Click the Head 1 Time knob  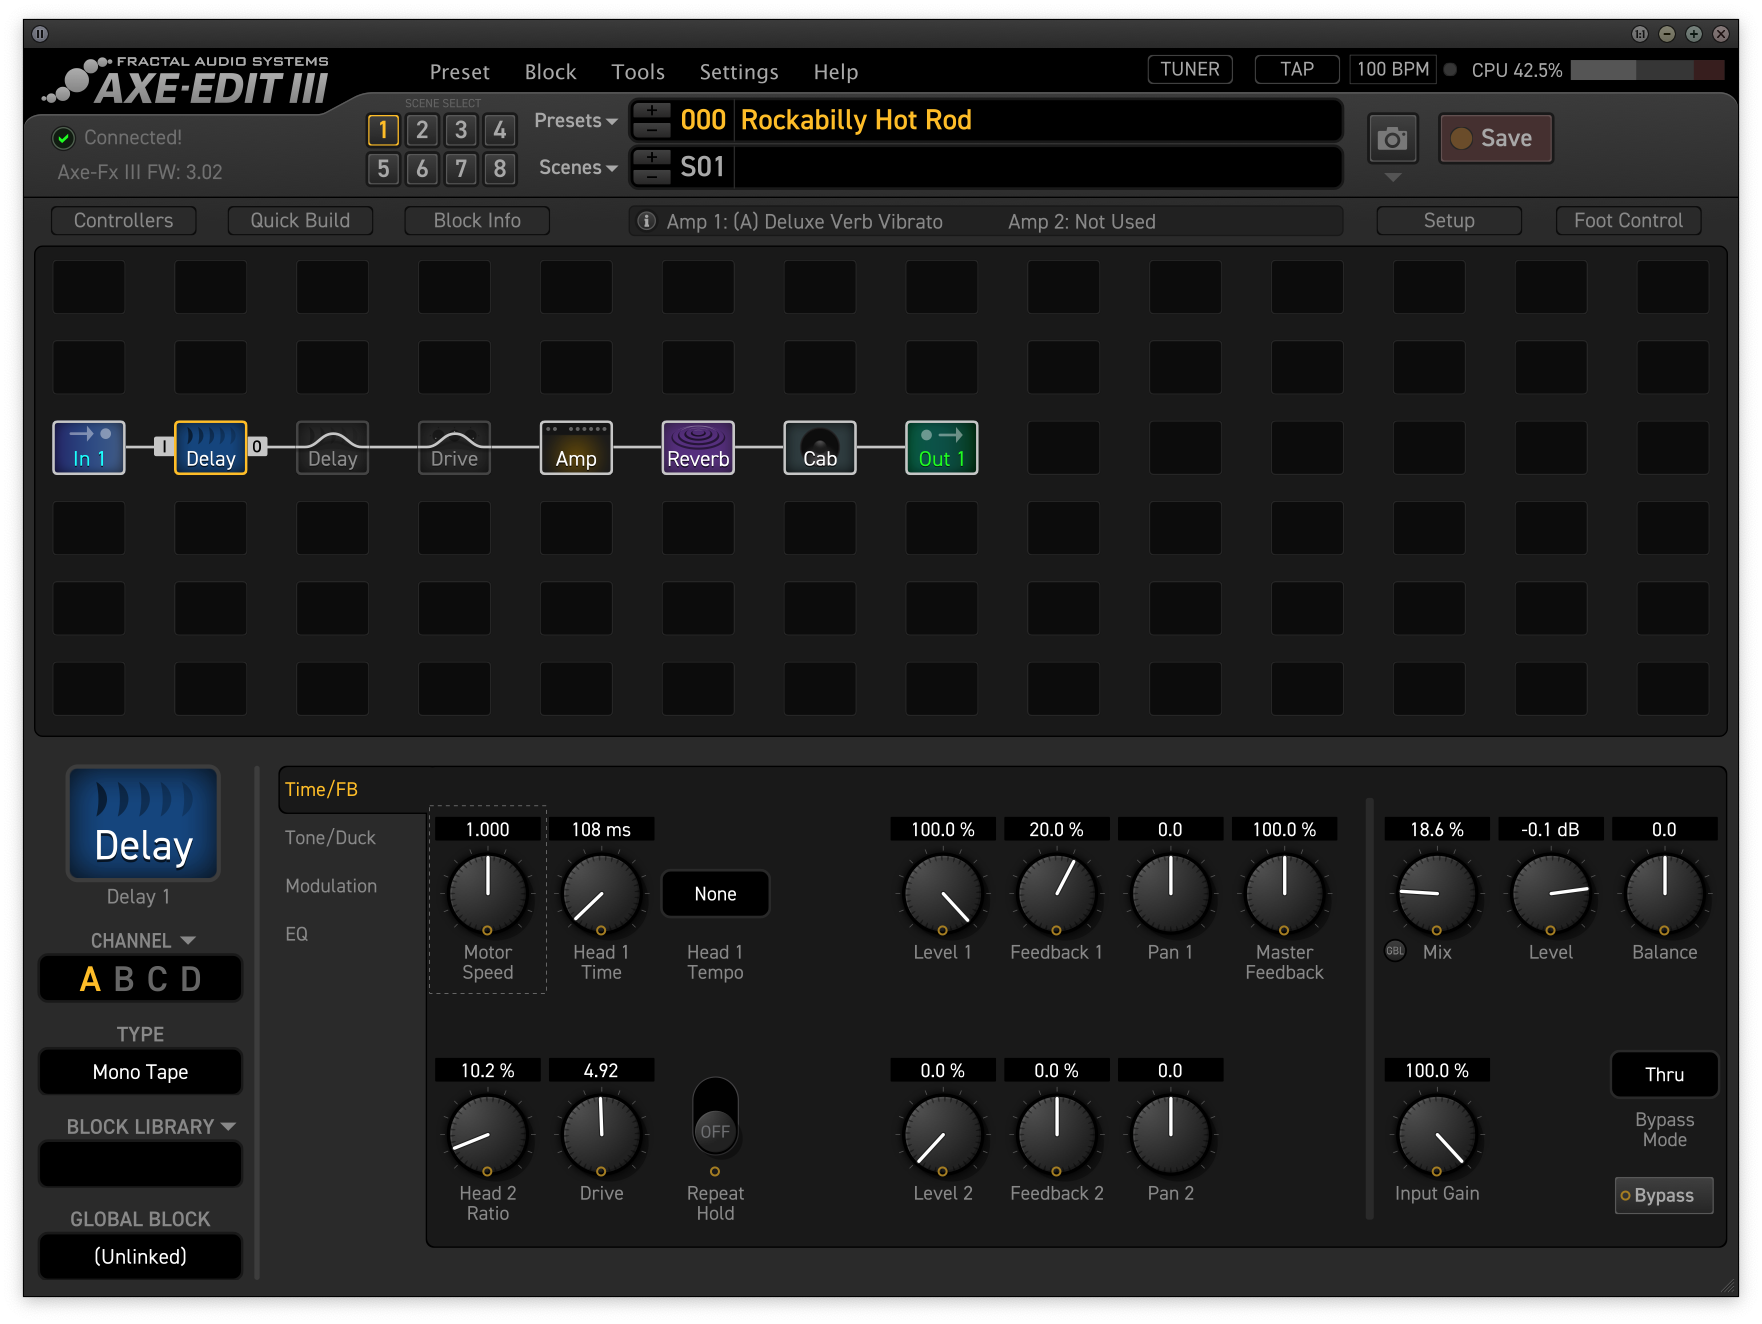tap(601, 893)
